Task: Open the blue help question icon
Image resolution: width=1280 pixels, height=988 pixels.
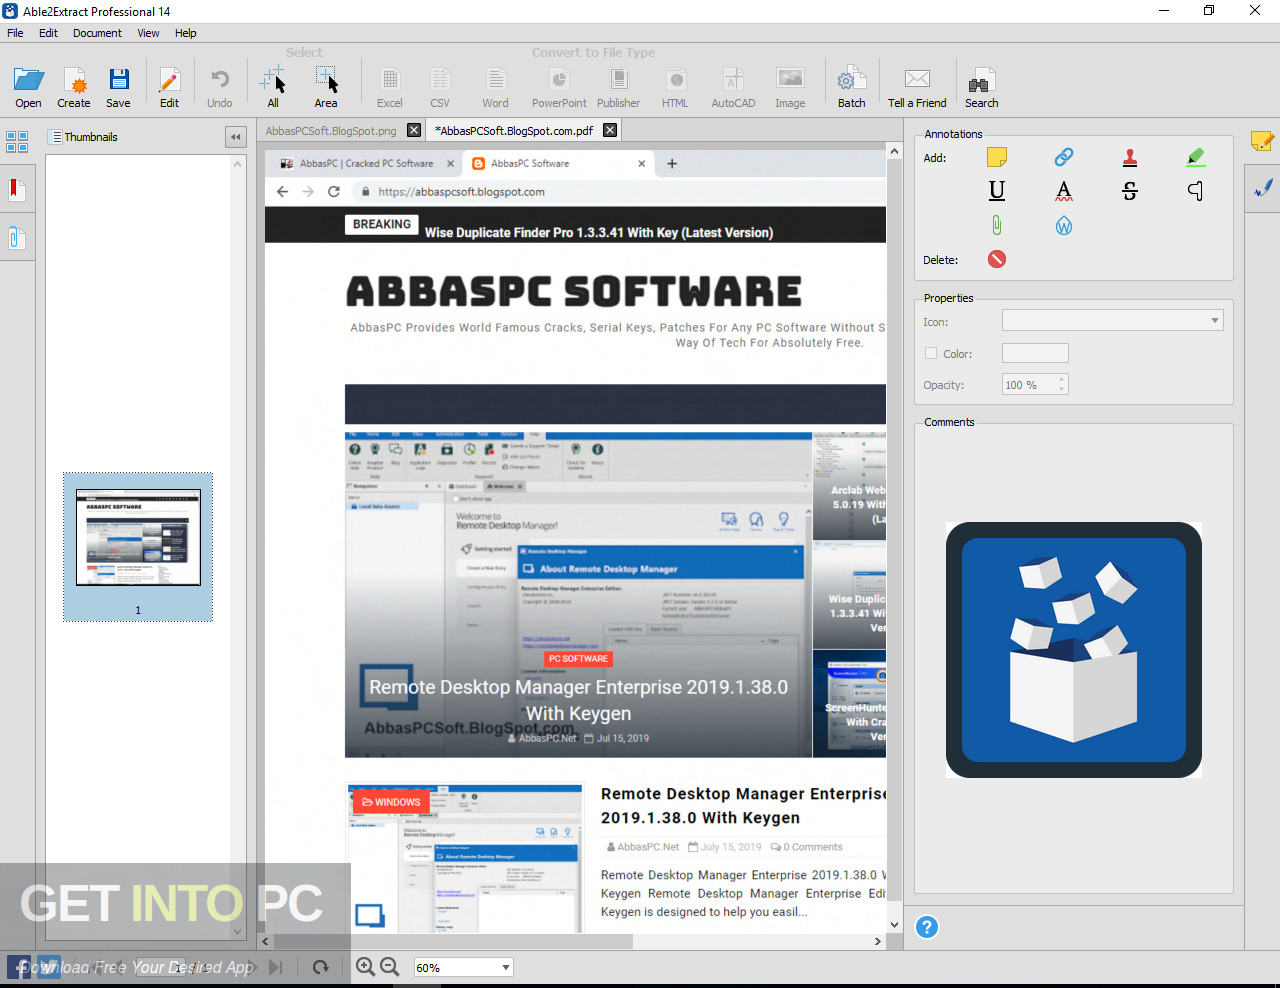Action: click(927, 927)
